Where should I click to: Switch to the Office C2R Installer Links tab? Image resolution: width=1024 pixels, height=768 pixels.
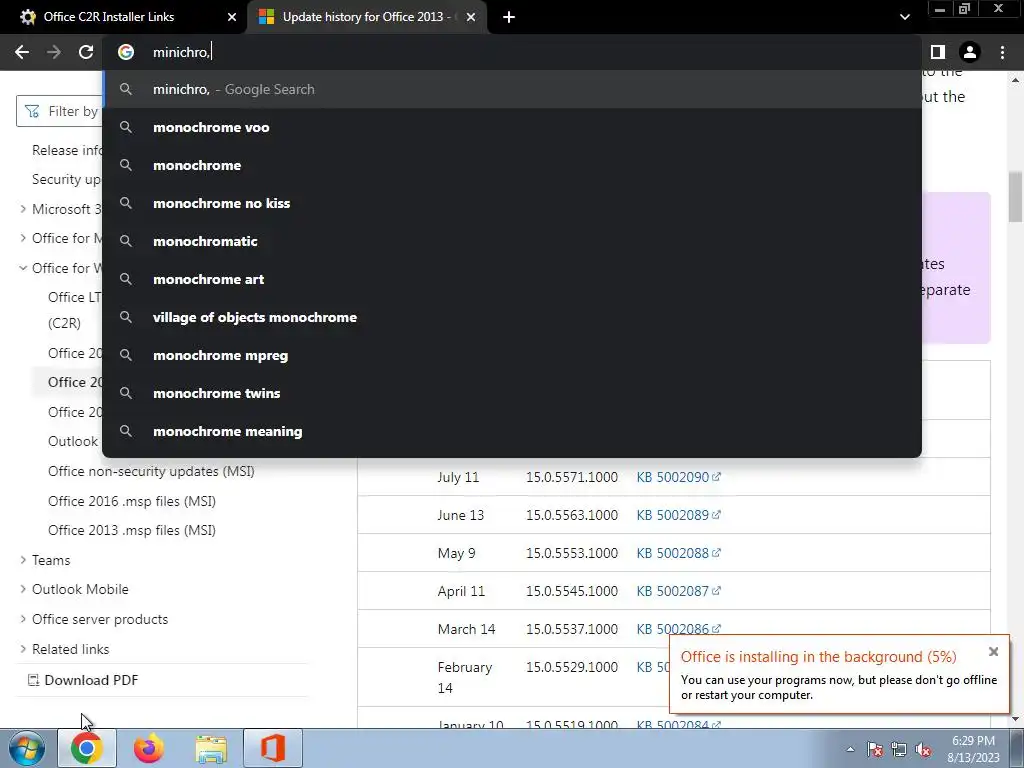pos(124,17)
